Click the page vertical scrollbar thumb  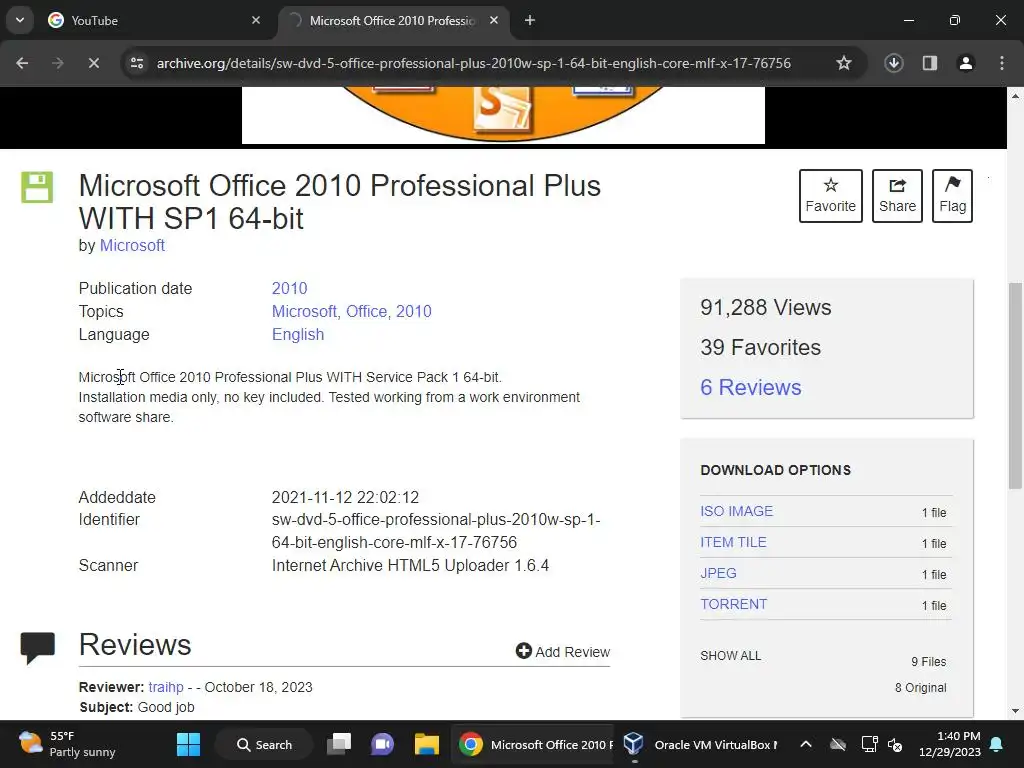click(x=1015, y=385)
